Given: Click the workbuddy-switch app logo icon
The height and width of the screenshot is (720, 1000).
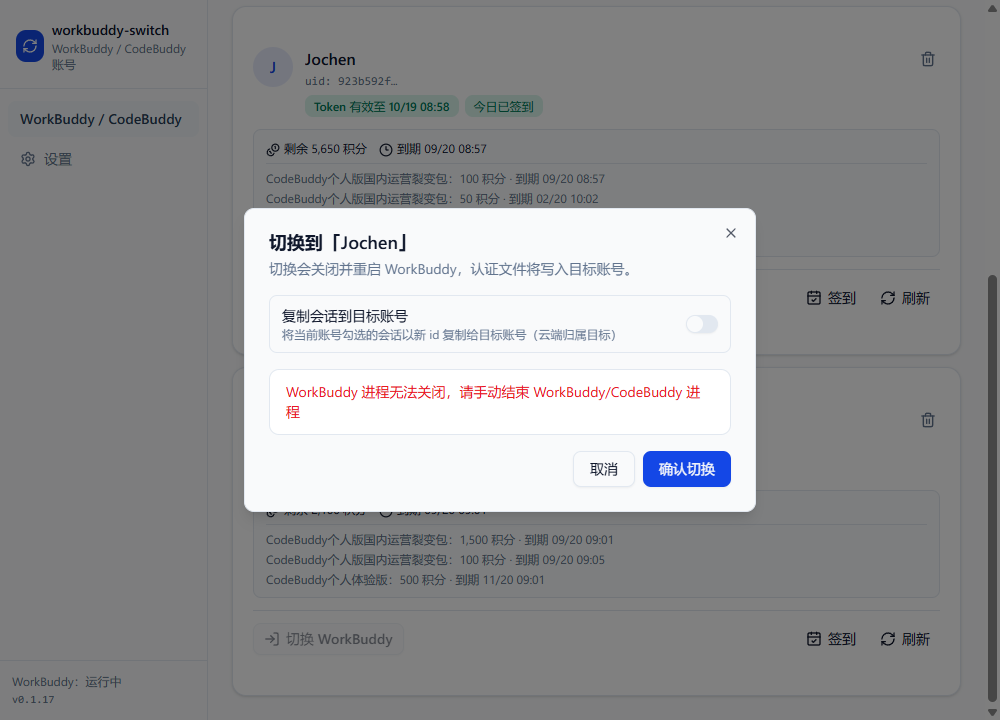Looking at the screenshot, I should 30,46.
